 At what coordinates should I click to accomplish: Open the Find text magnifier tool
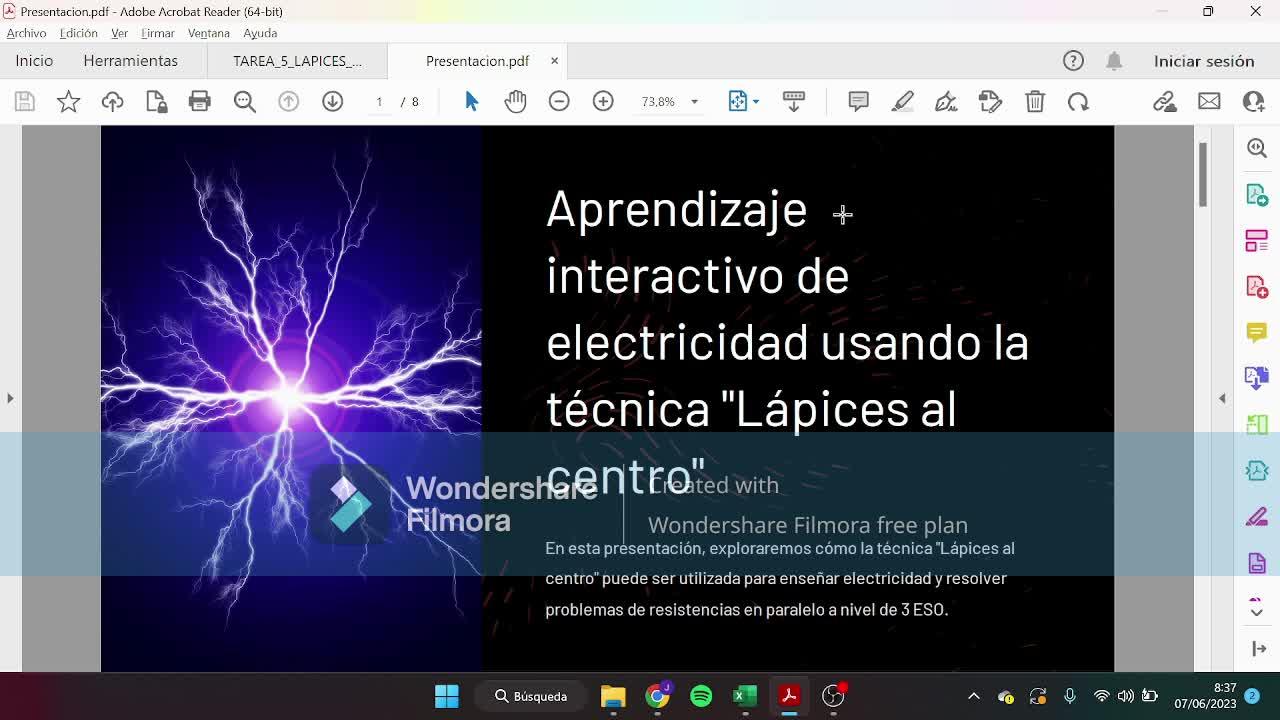pyautogui.click(x=244, y=101)
